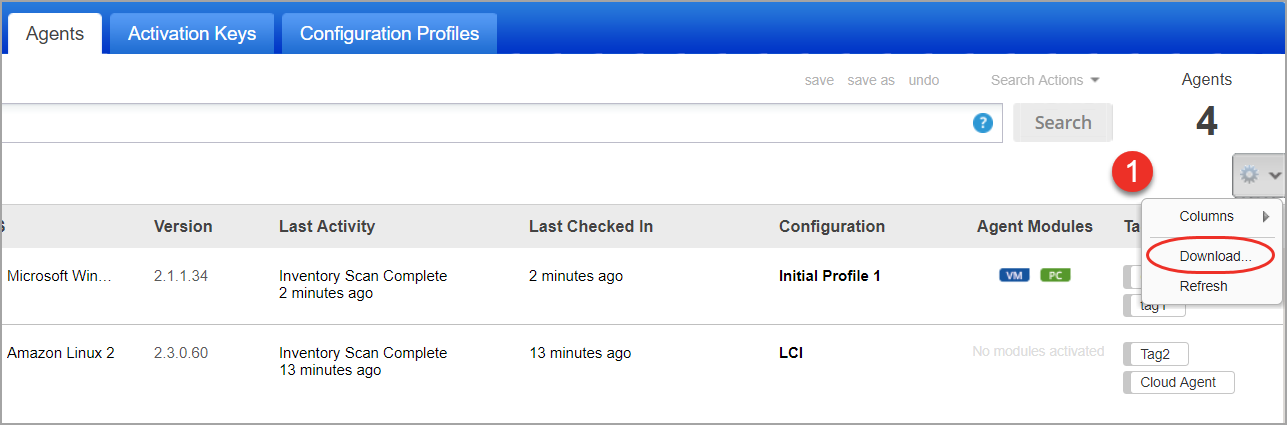Click into the search query field

pyautogui.click(x=480, y=123)
